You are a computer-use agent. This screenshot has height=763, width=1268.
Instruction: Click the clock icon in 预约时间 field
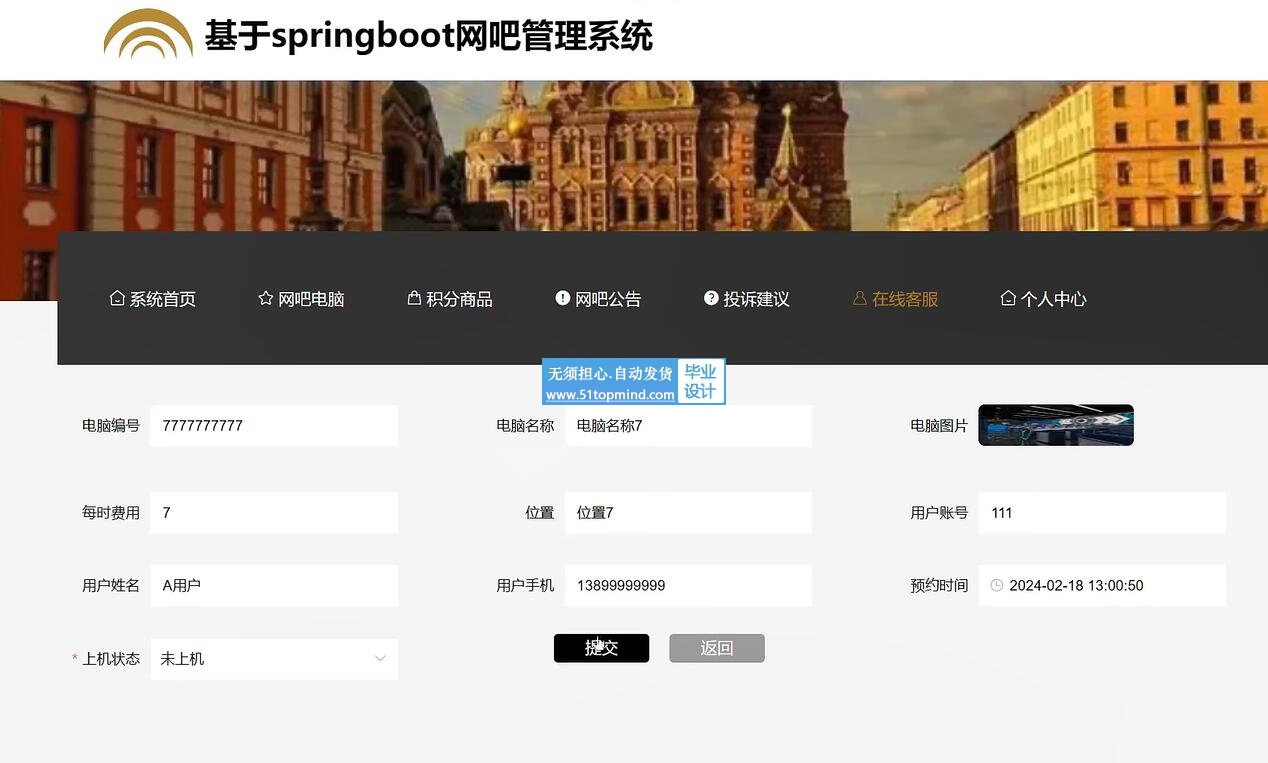pos(996,585)
